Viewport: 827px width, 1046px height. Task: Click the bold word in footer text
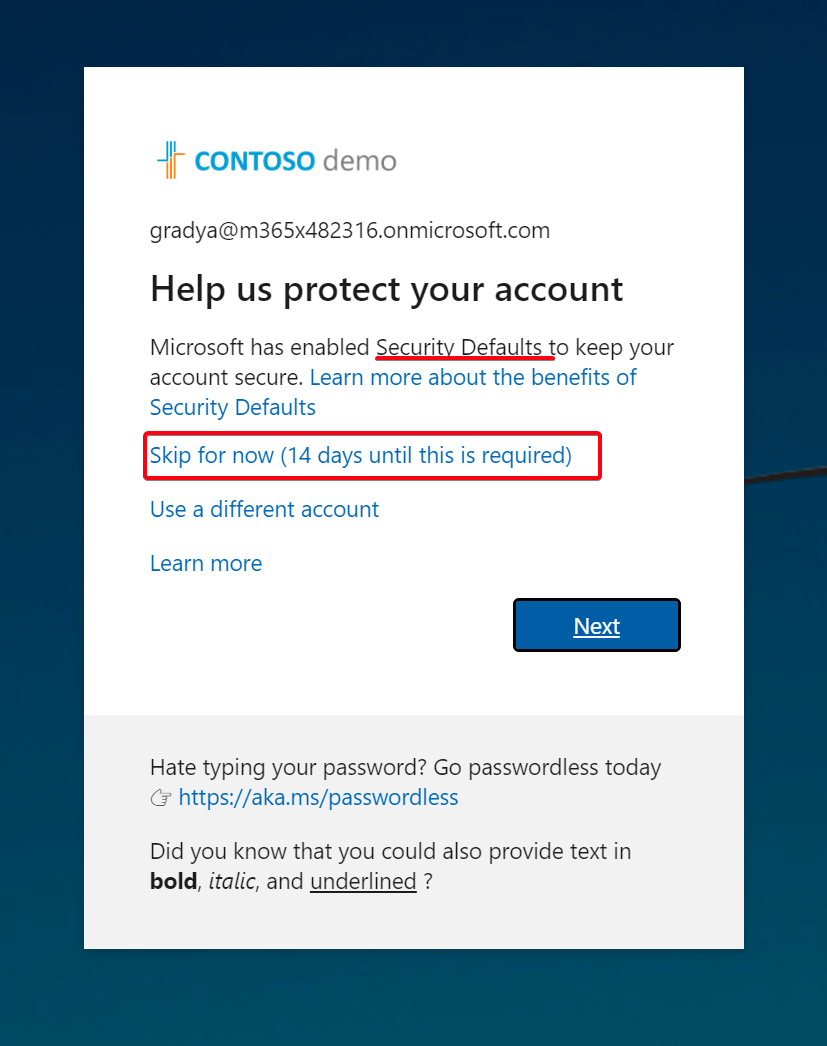[173, 881]
